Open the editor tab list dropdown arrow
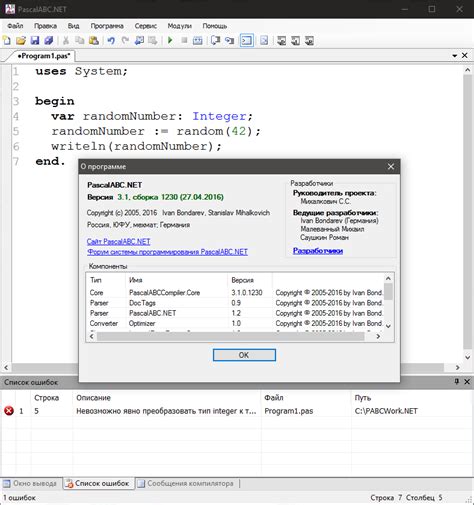This screenshot has height=505, width=474. click(x=454, y=56)
